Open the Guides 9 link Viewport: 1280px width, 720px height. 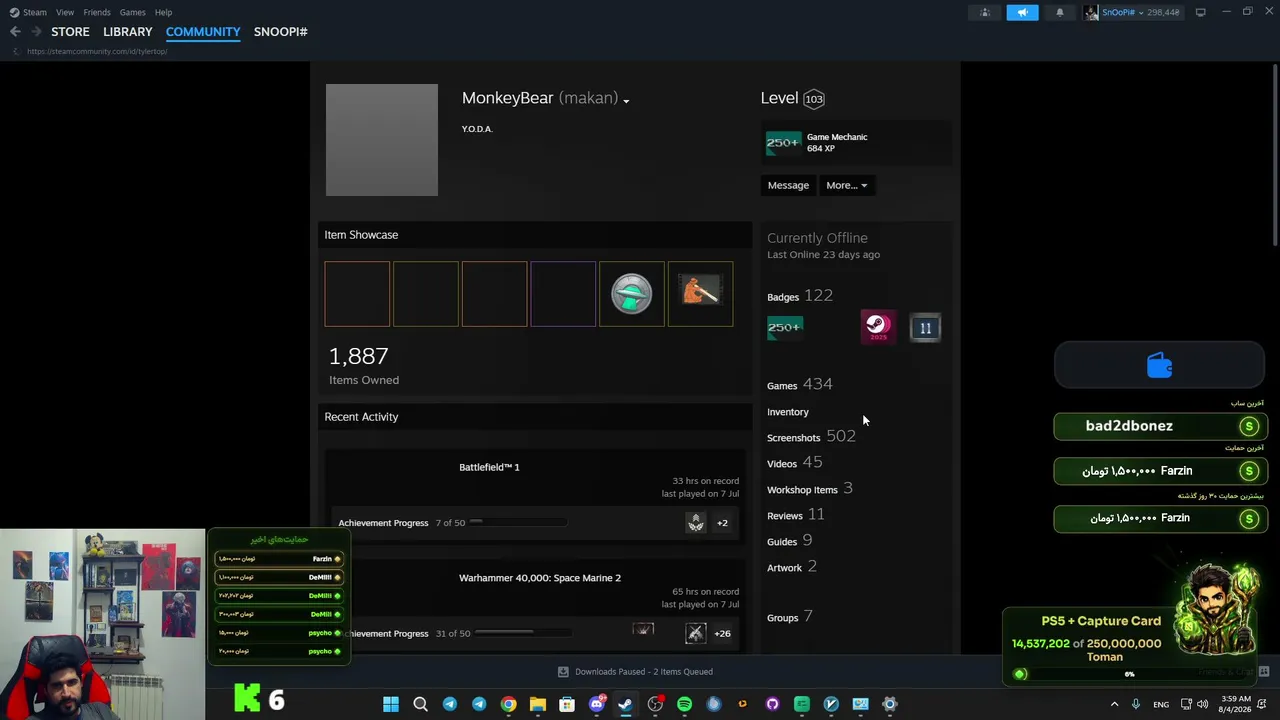tap(789, 541)
